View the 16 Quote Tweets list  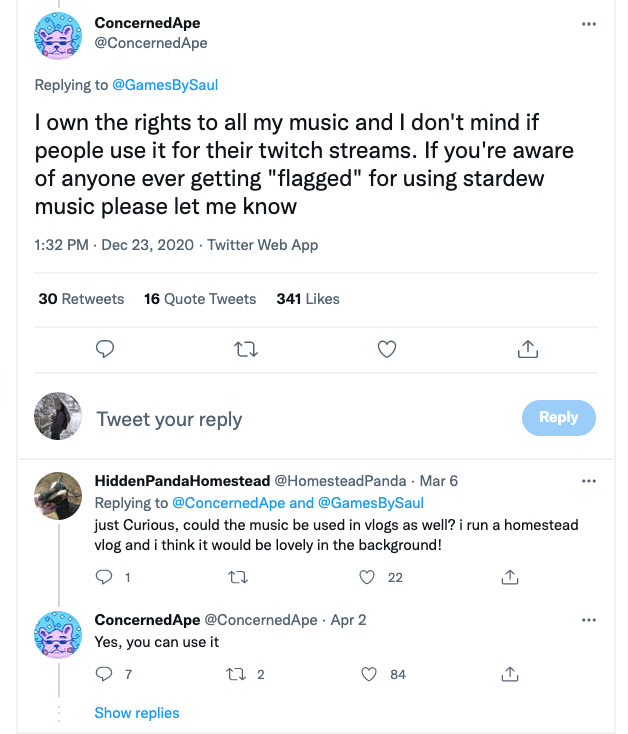pyautogui.click(x=200, y=298)
